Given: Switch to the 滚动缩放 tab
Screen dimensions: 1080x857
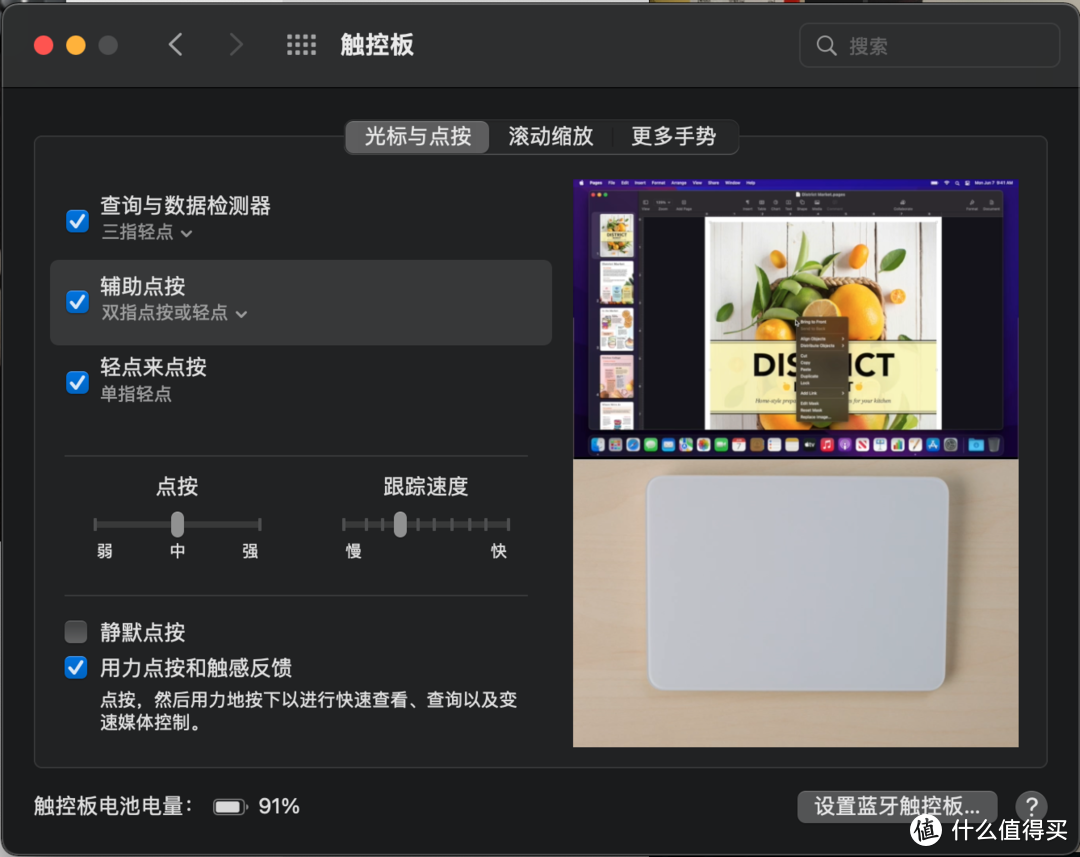Looking at the screenshot, I should coord(551,137).
